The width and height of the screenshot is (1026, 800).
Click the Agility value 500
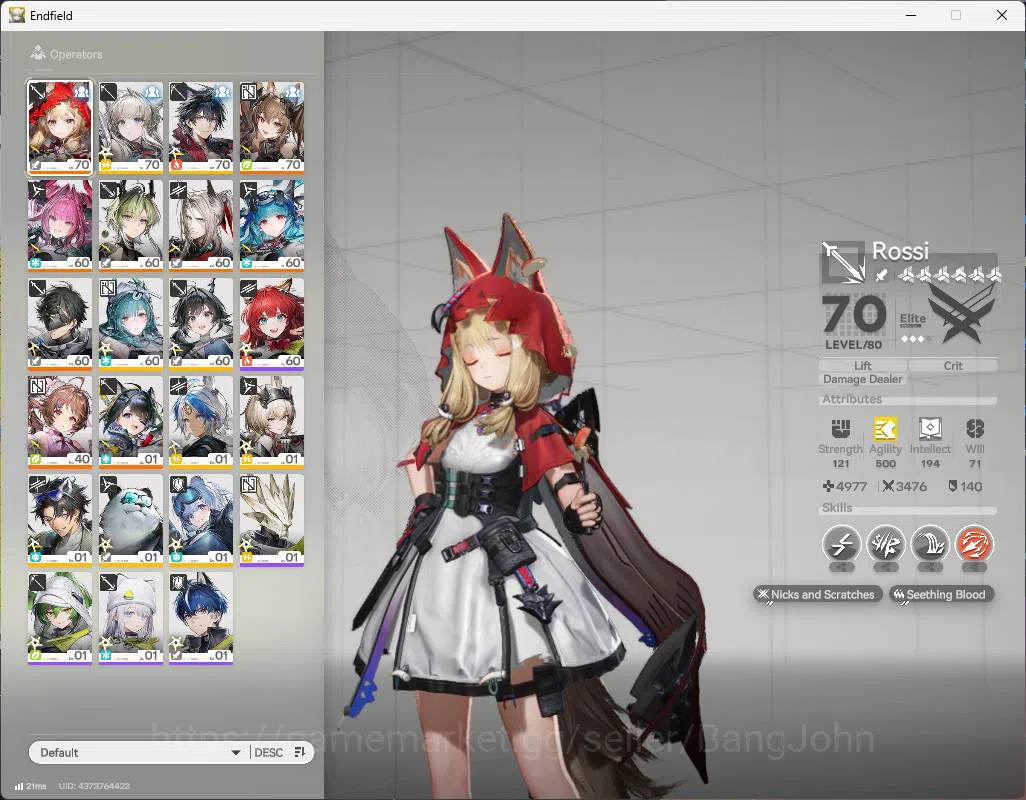pyautogui.click(x=885, y=464)
